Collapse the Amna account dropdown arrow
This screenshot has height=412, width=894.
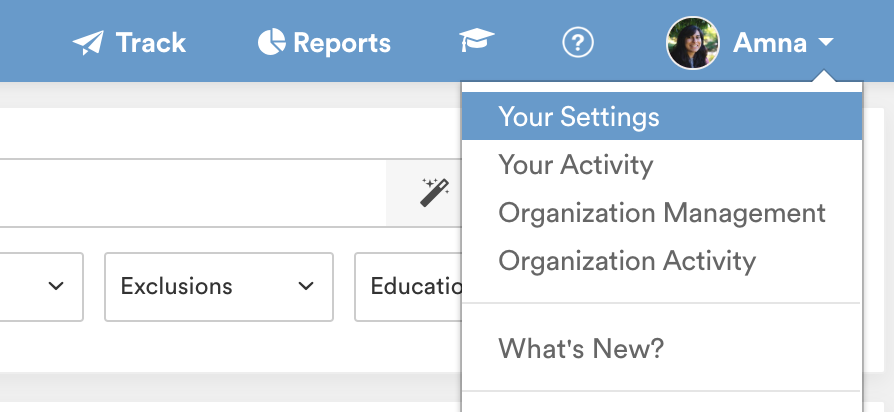coord(825,42)
